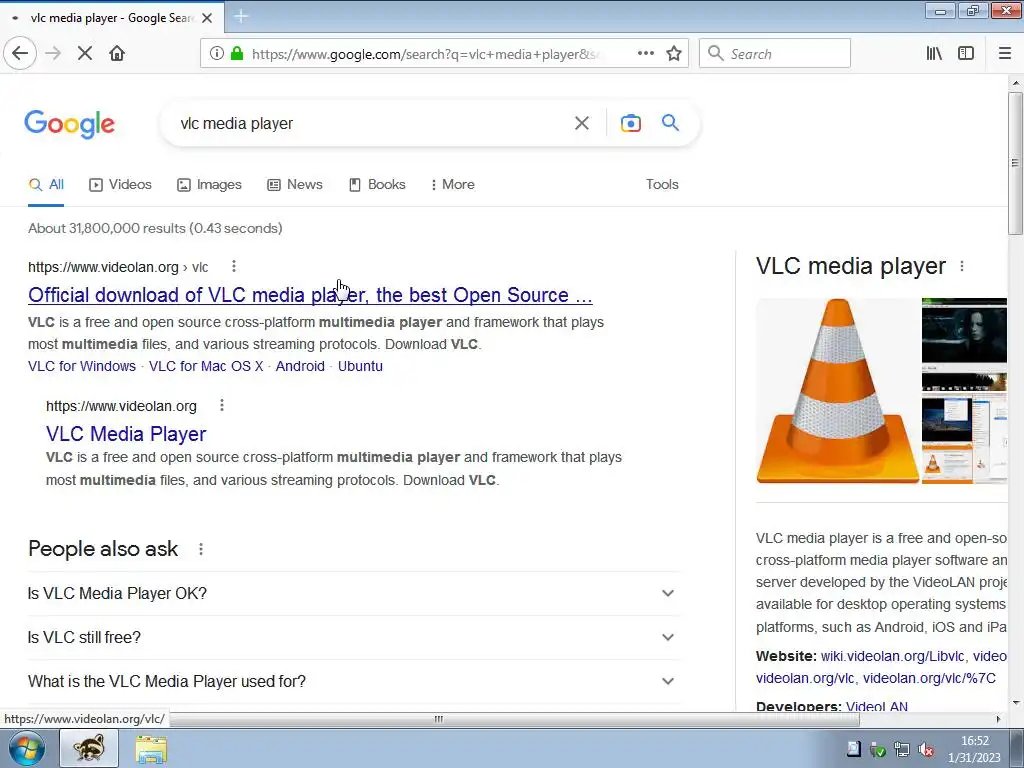Open the Library bookshelf icon
Screen dimensions: 1024x768
click(x=934, y=54)
